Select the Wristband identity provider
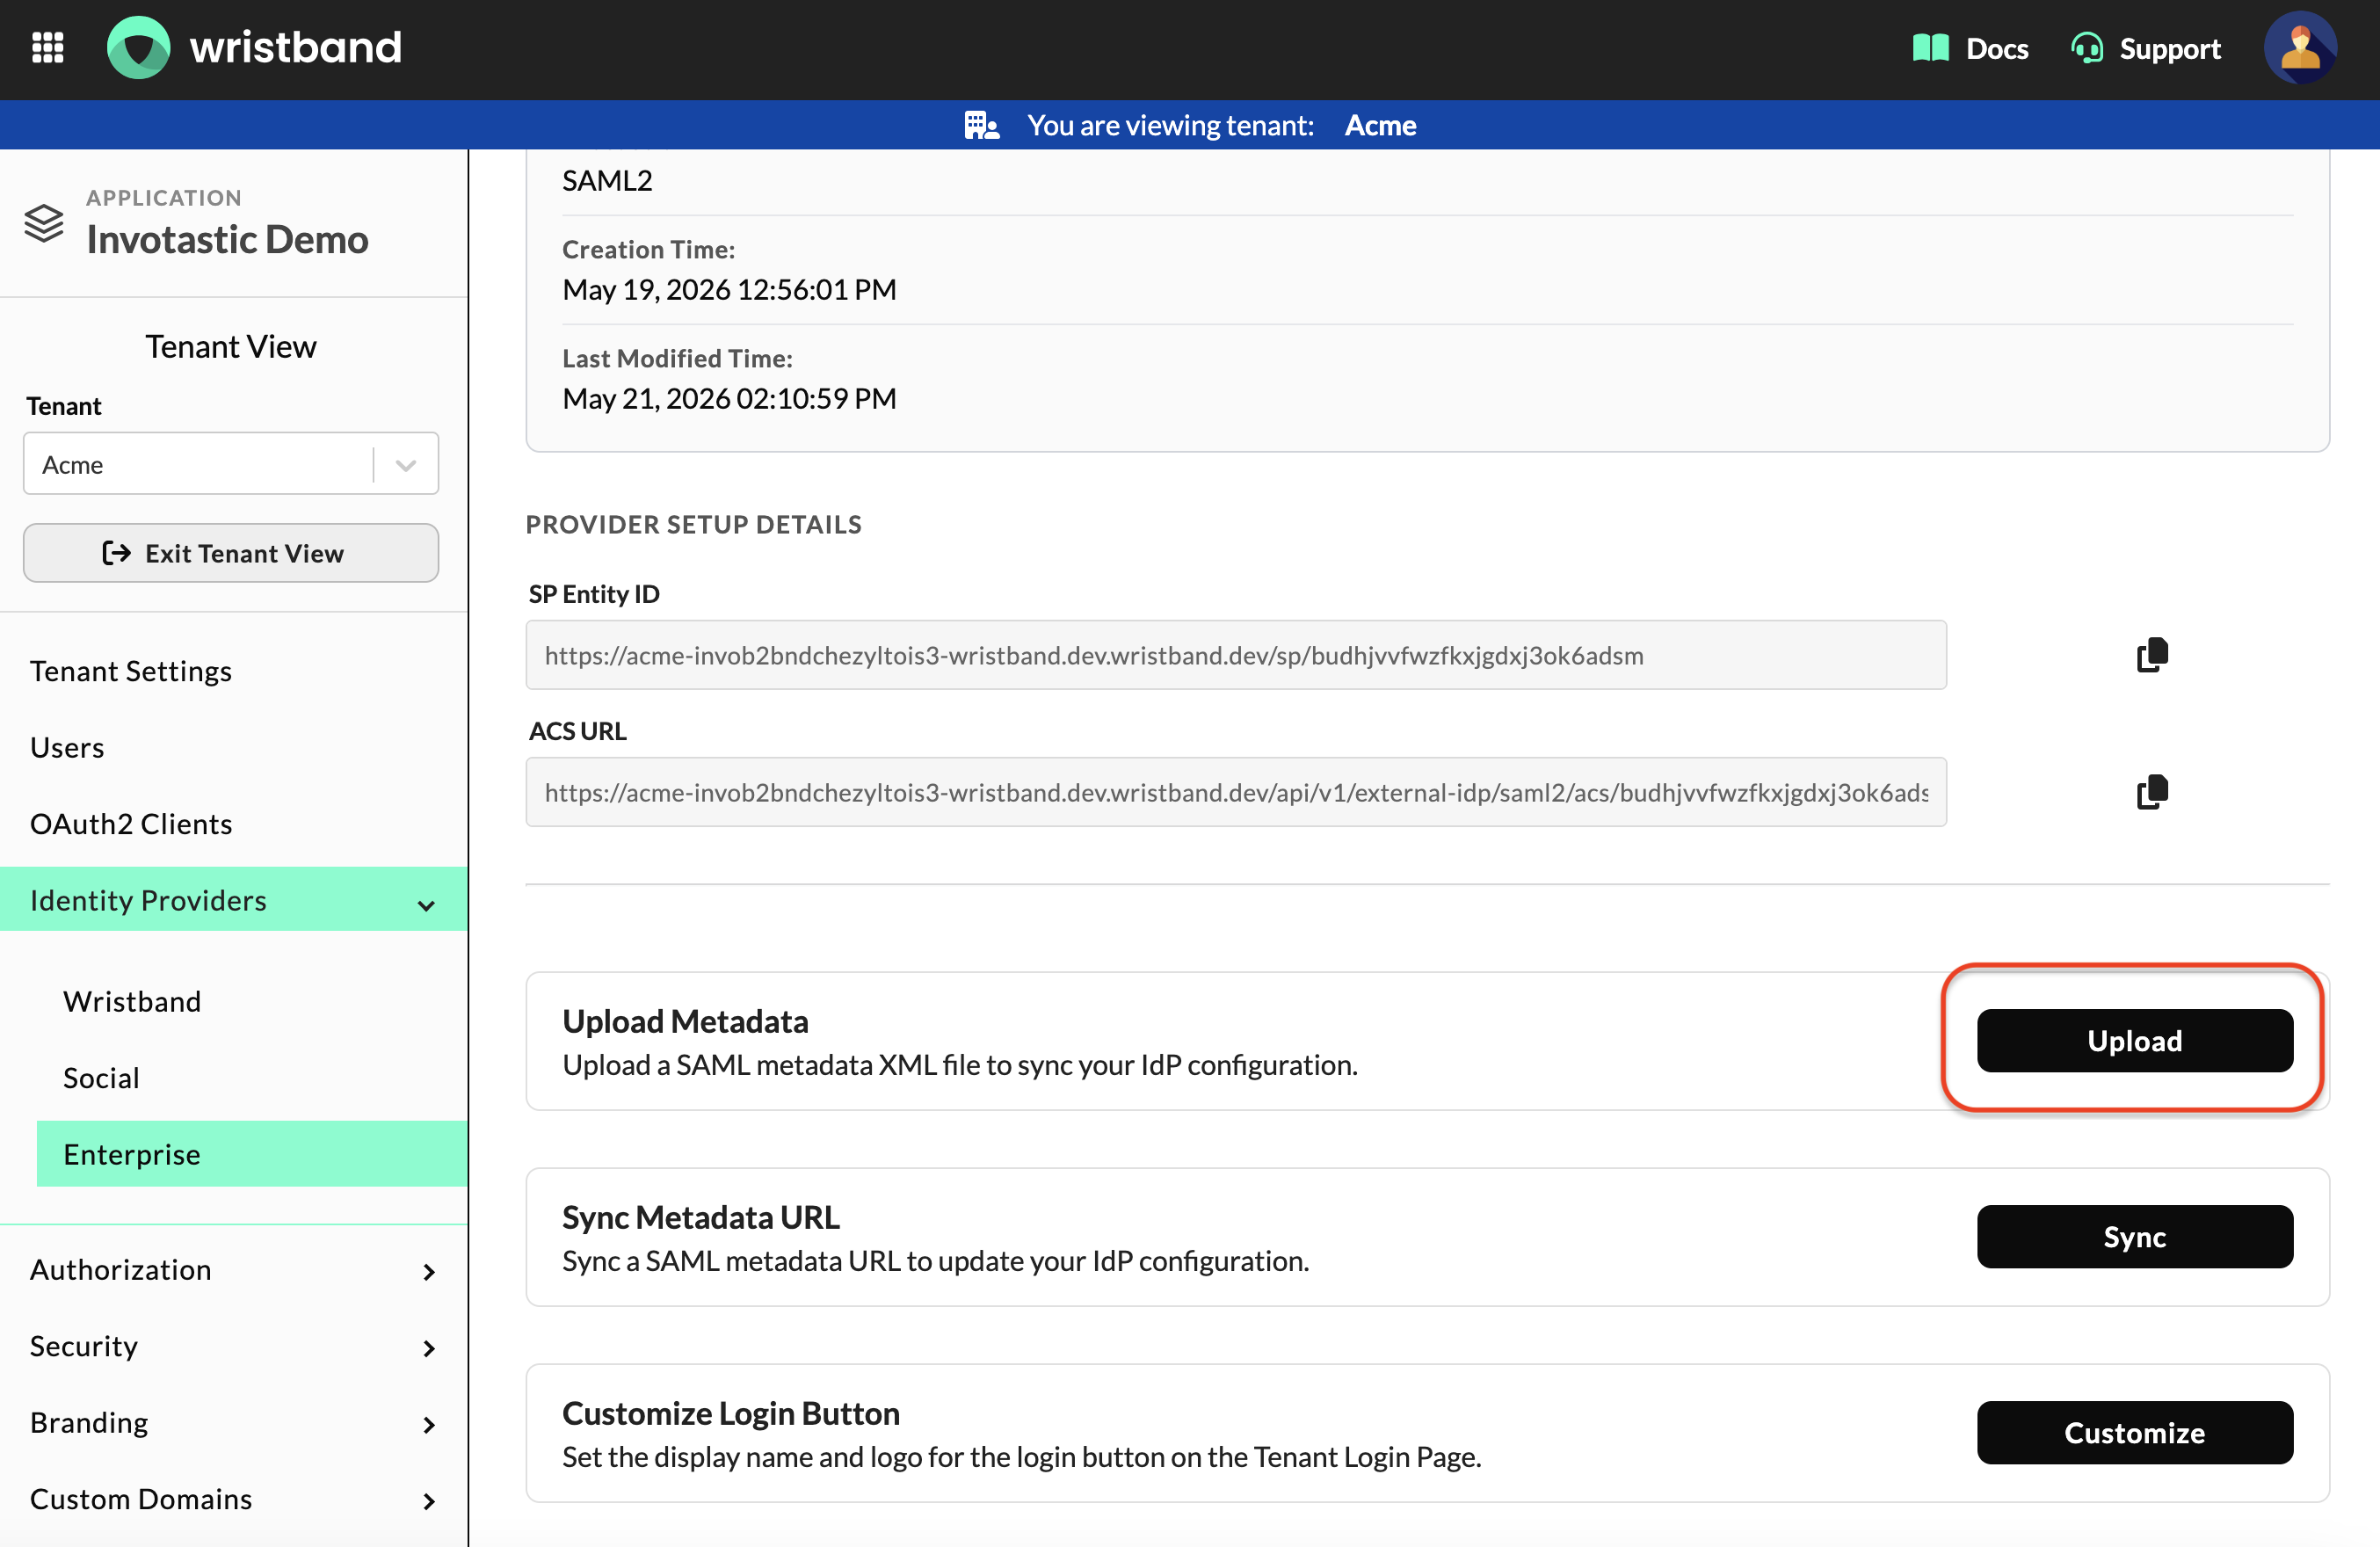This screenshot has height=1547, width=2380. 132,1001
